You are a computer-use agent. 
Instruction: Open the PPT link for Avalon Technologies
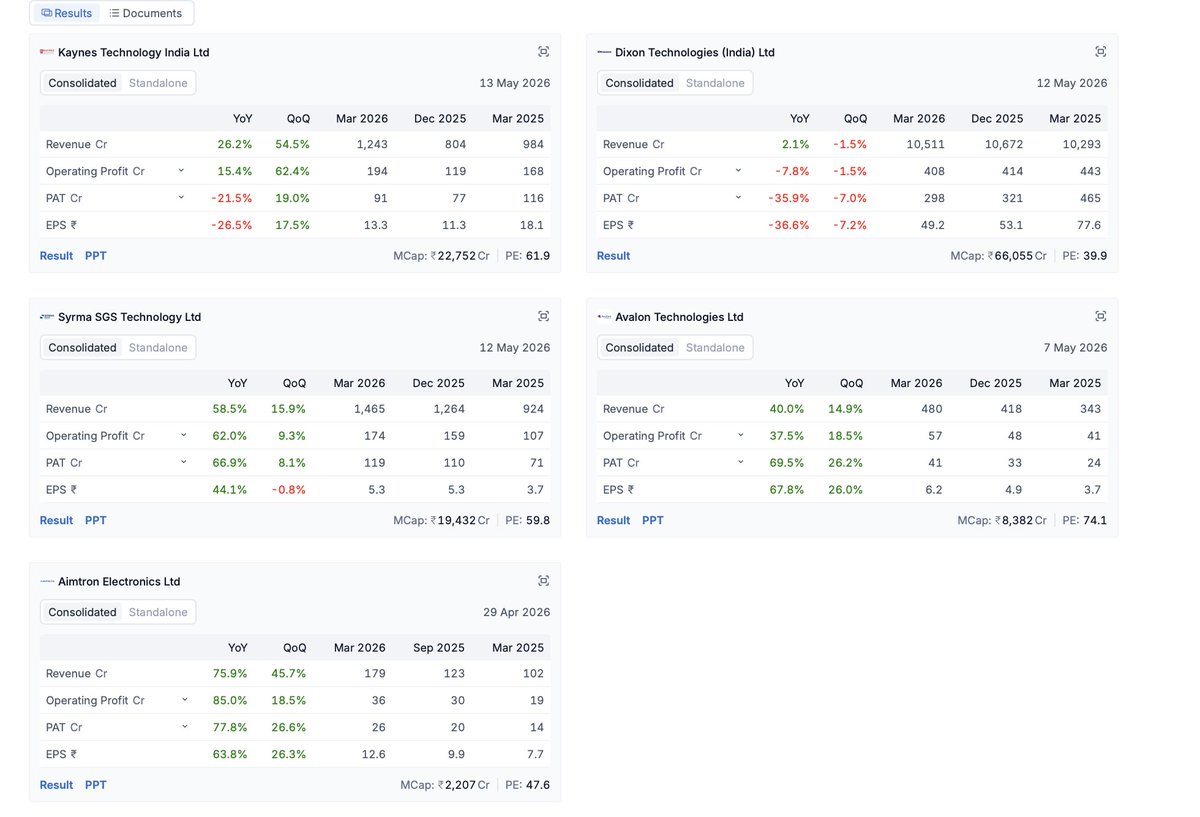[x=653, y=520]
